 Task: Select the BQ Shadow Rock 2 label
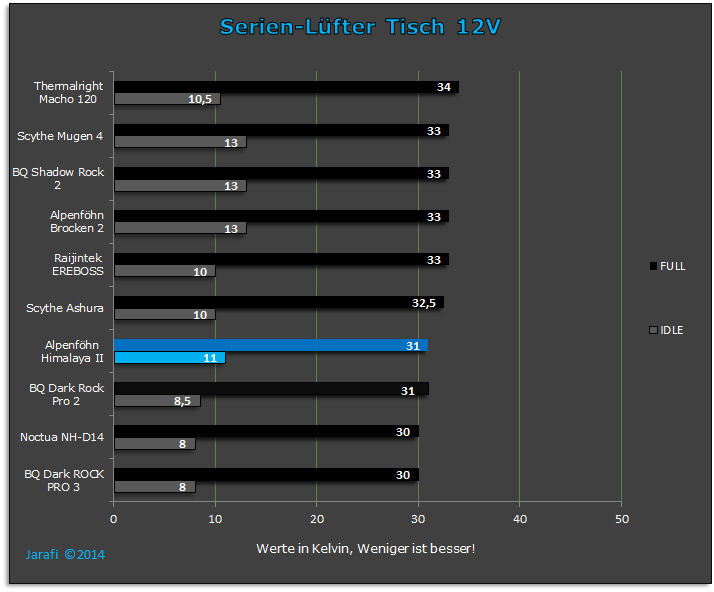click(x=58, y=179)
